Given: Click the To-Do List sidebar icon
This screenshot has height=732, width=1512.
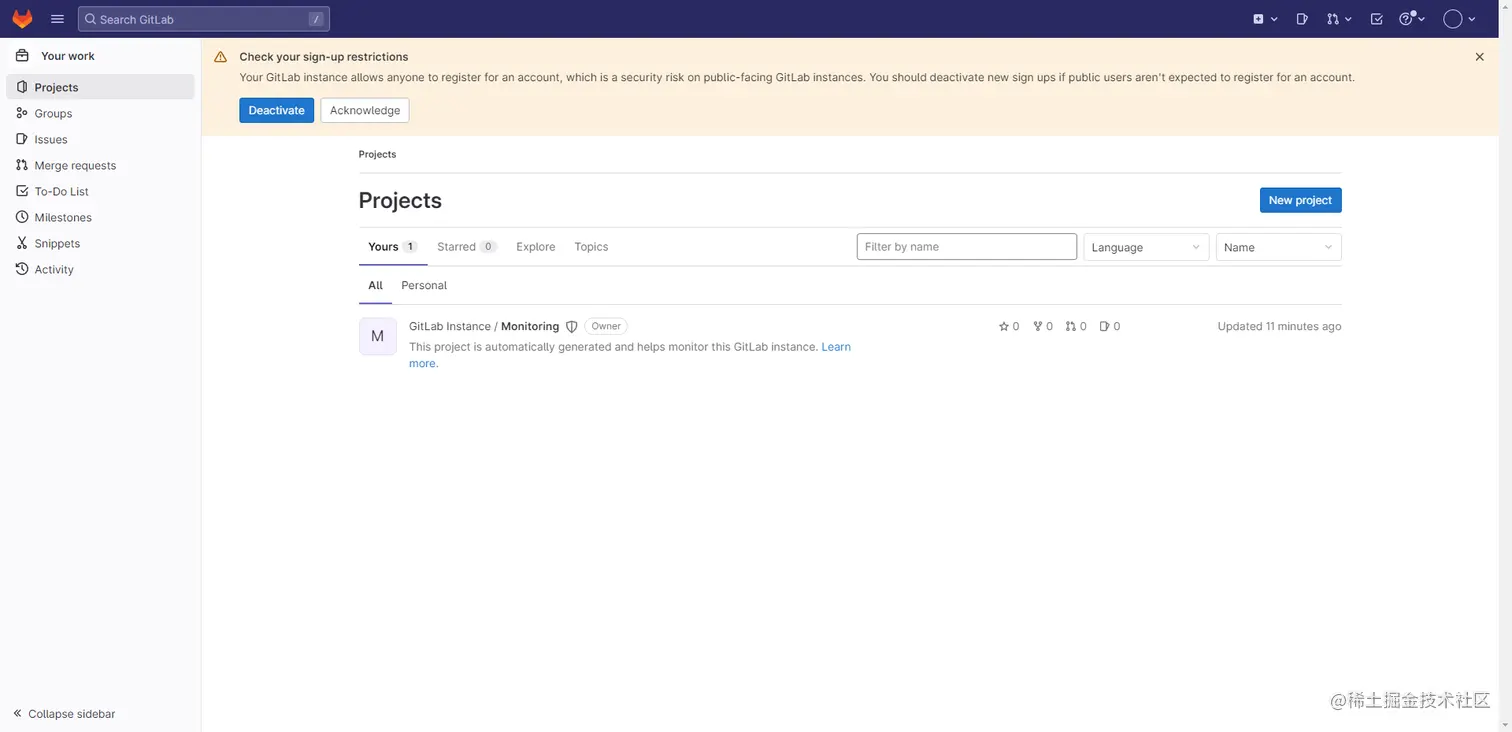Looking at the screenshot, I should point(22,191).
